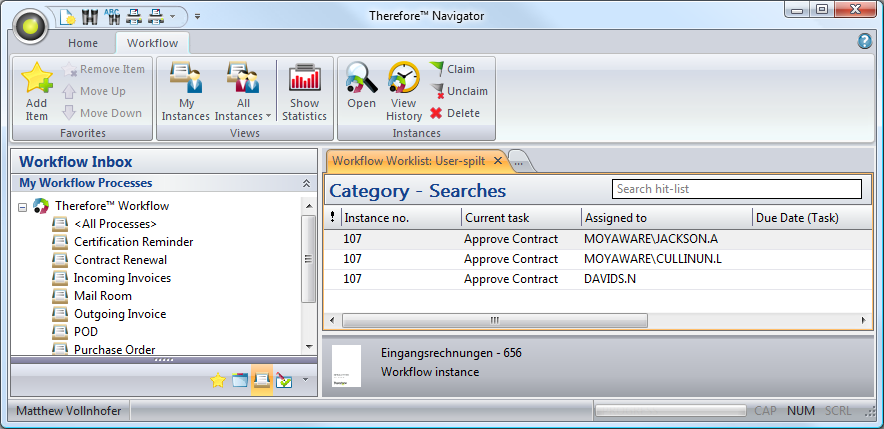The image size is (884, 429).
Task: Expand the quick access toolbar dropdown arrow
Action: [x=173, y=16]
